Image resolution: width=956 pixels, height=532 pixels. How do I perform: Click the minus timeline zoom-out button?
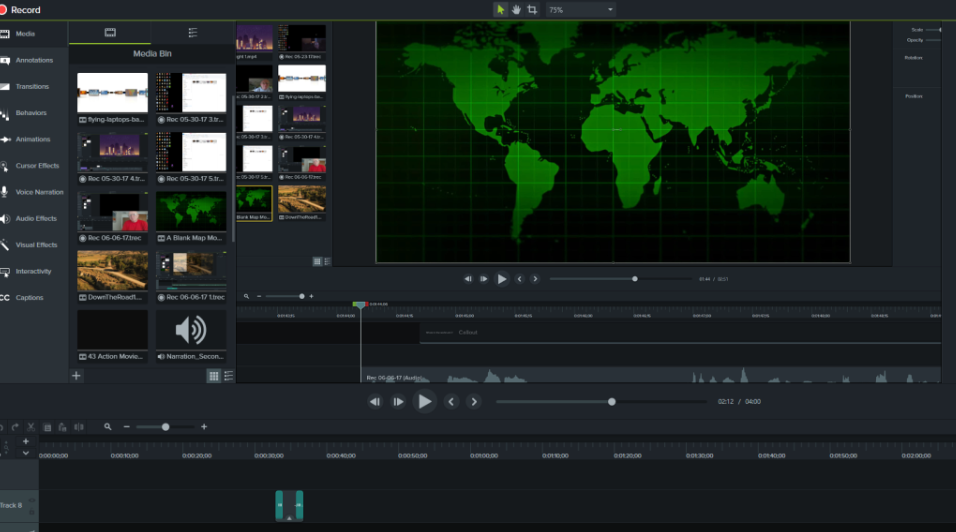[x=126, y=427]
